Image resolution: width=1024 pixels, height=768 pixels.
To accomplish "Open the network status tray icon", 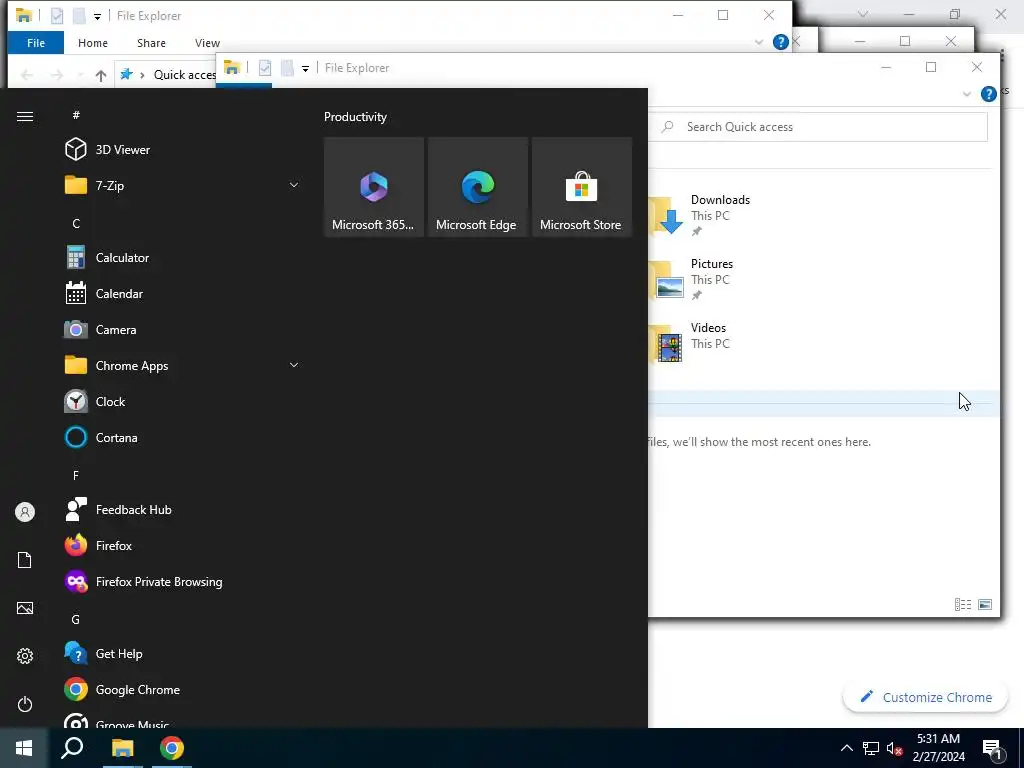I will click(871, 748).
